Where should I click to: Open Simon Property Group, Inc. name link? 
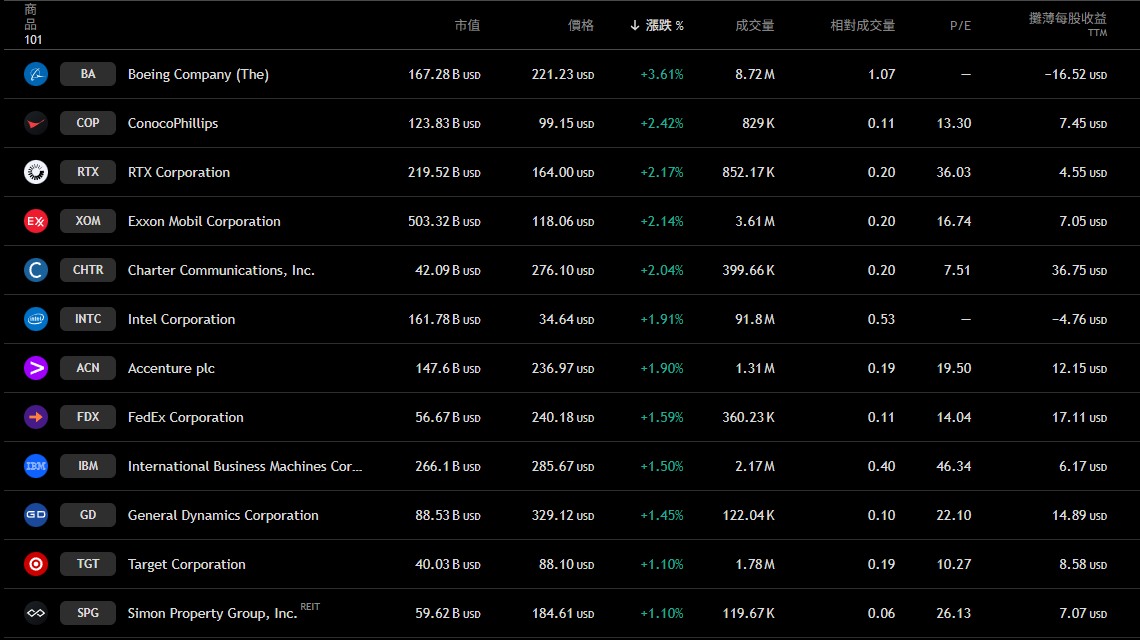212,613
